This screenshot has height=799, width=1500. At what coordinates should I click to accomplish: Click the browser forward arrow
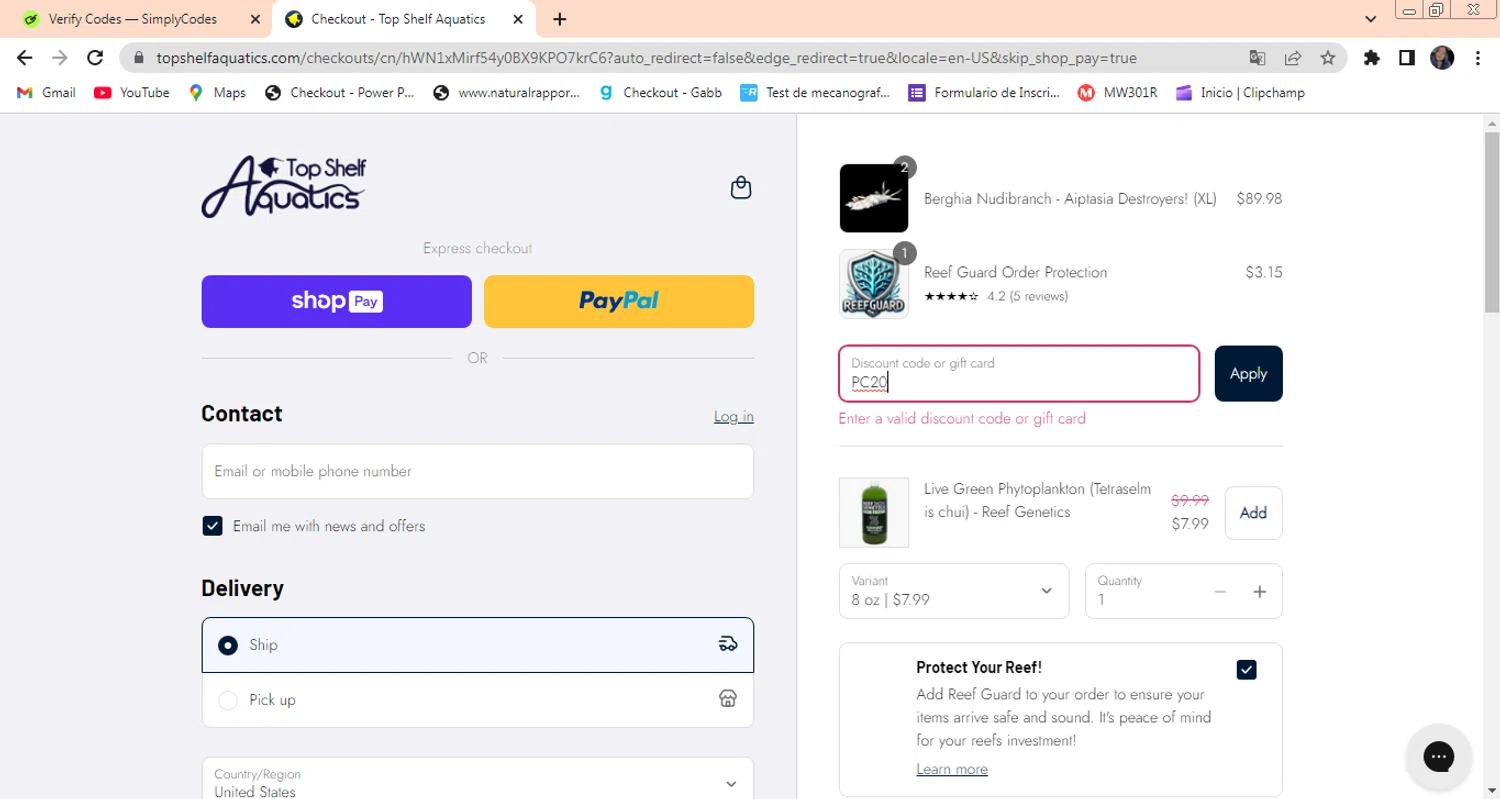[x=60, y=58]
